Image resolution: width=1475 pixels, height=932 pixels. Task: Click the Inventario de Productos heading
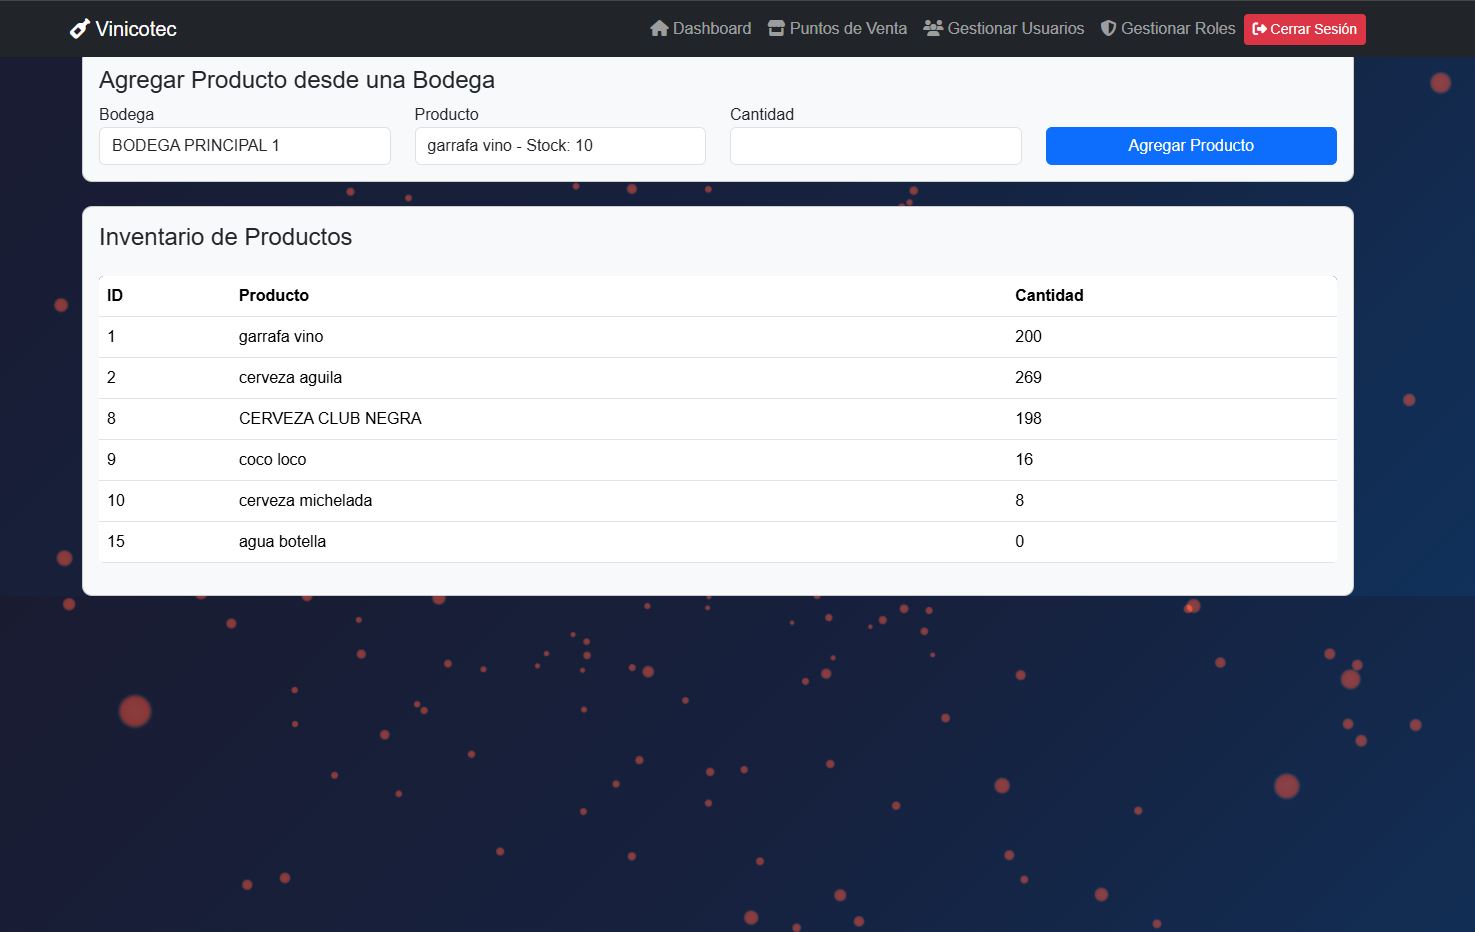(226, 237)
